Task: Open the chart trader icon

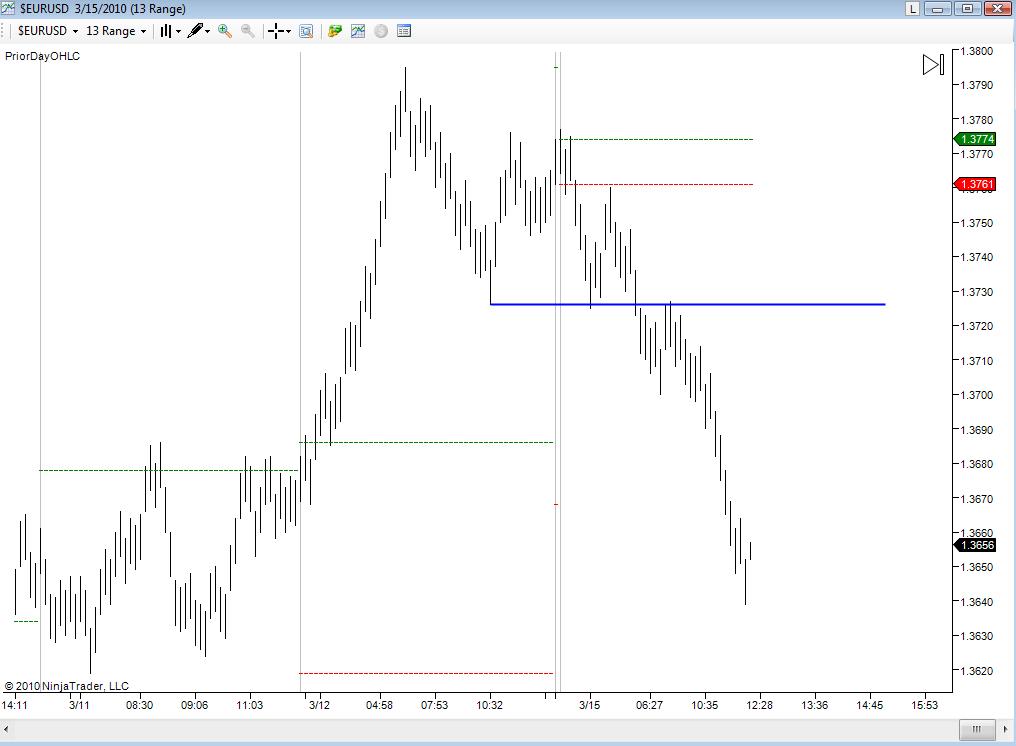Action: pos(335,31)
